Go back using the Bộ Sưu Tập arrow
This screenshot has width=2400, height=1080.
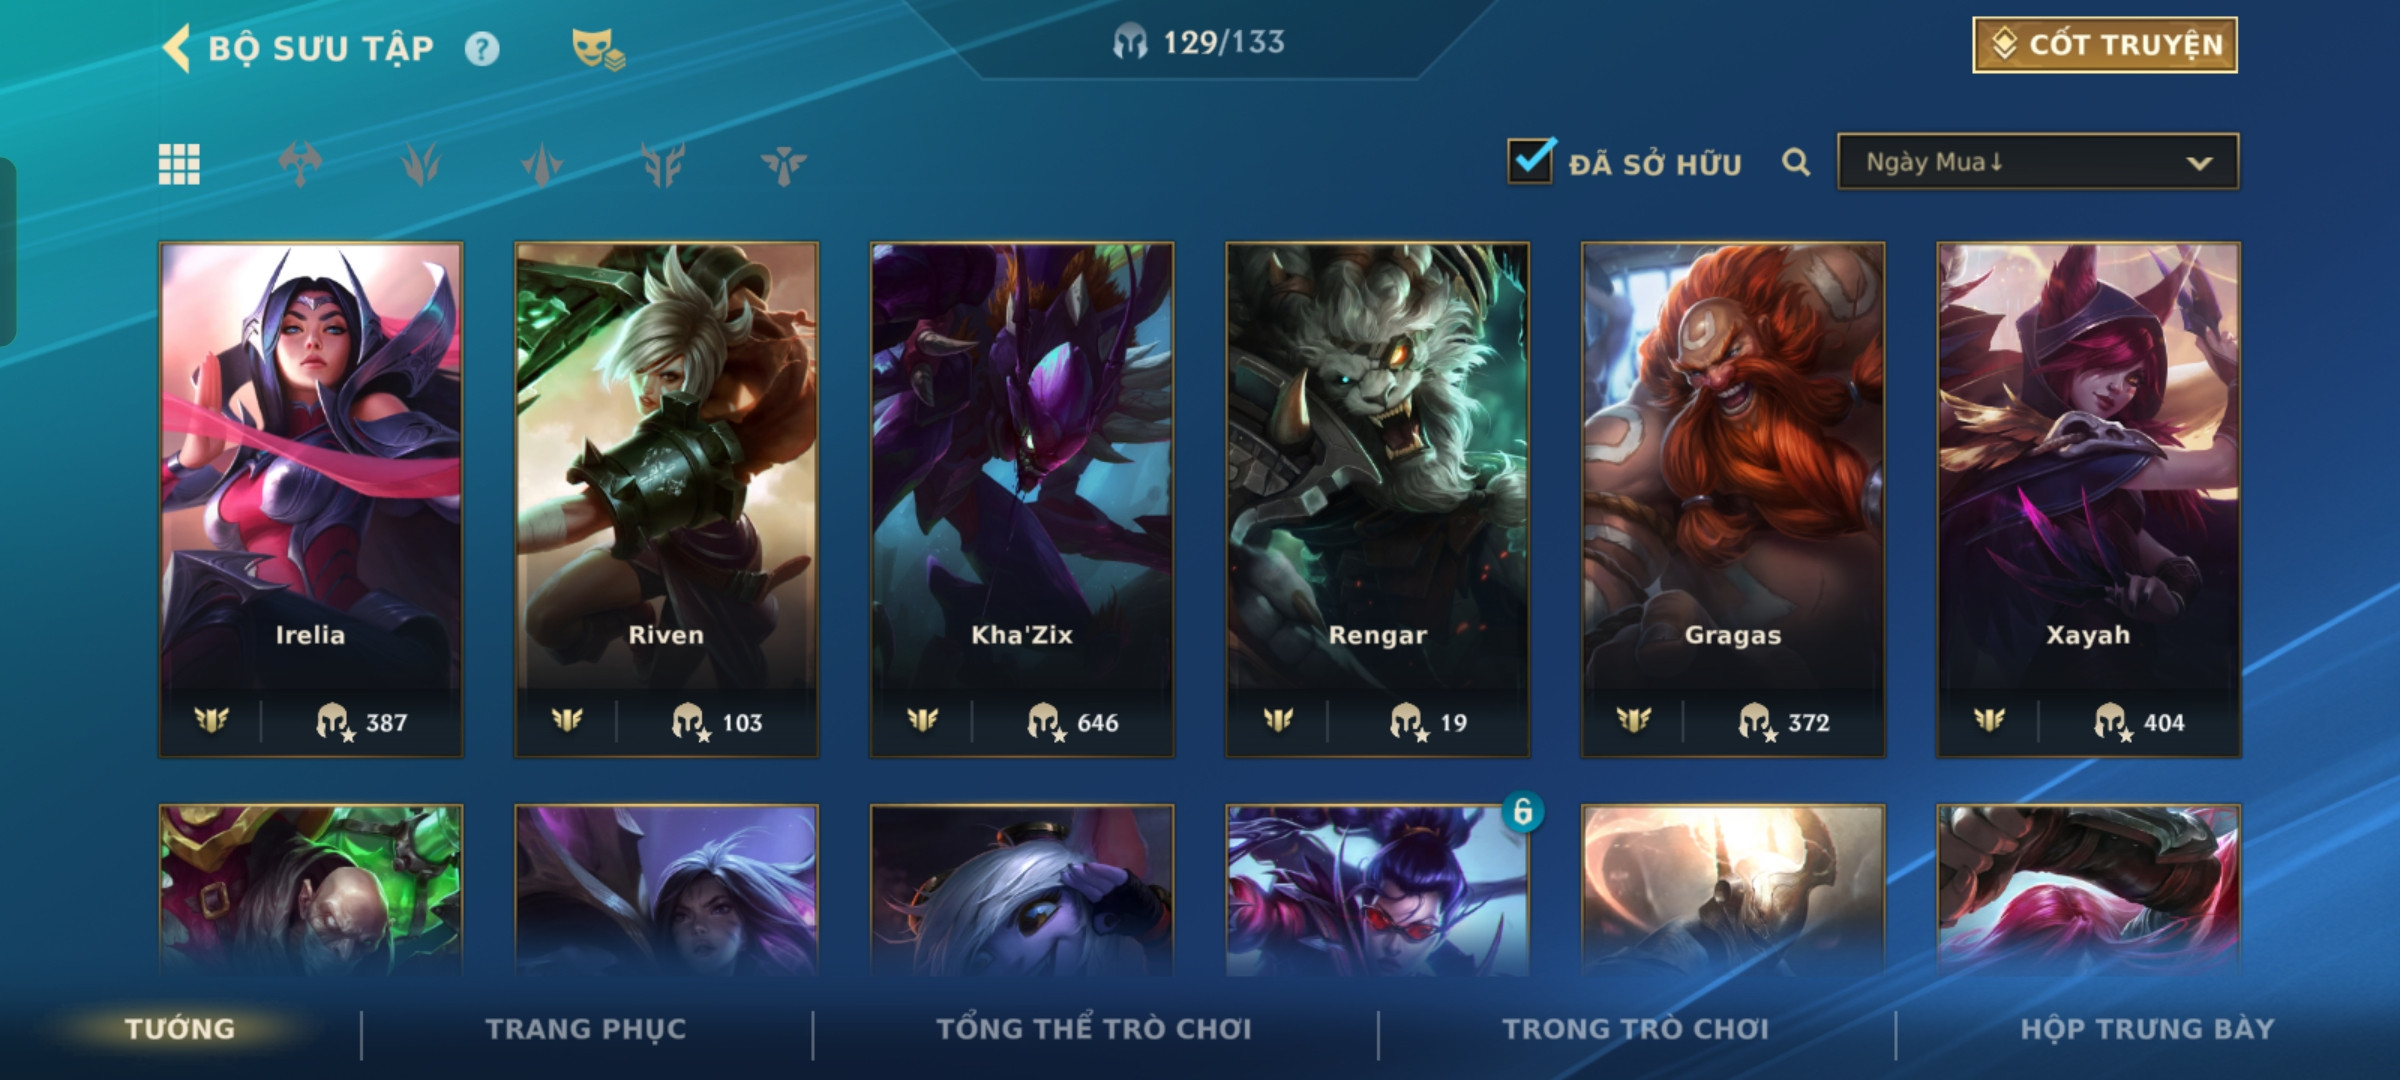177,48
